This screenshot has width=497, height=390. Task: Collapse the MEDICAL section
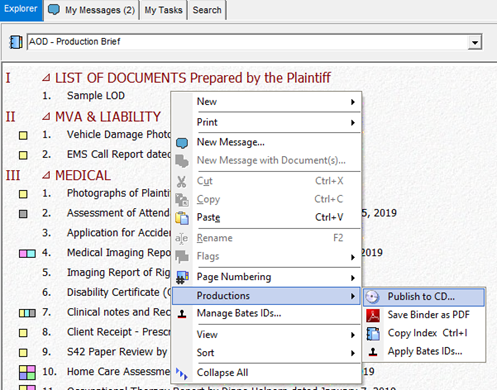coord(46,175)
